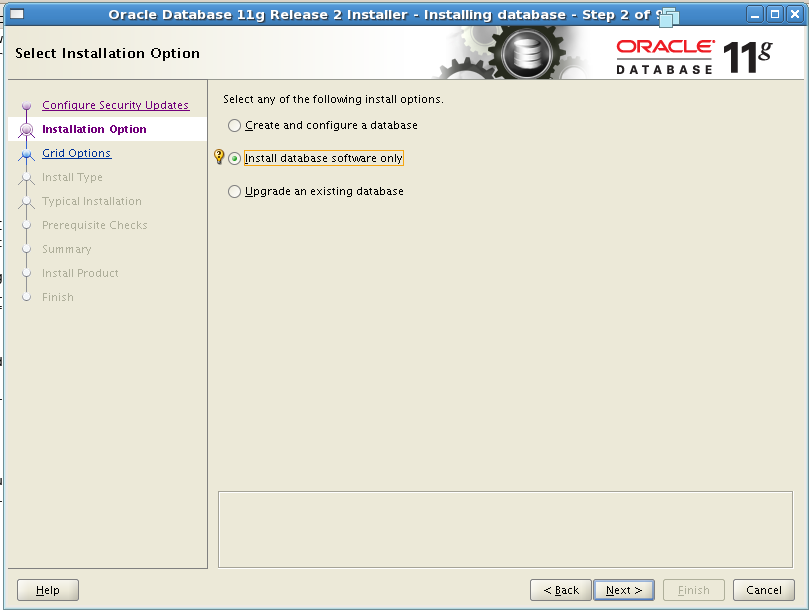This screenshot has height=612, width=809.
Task: Click the Back button
Action: point(561,590)
